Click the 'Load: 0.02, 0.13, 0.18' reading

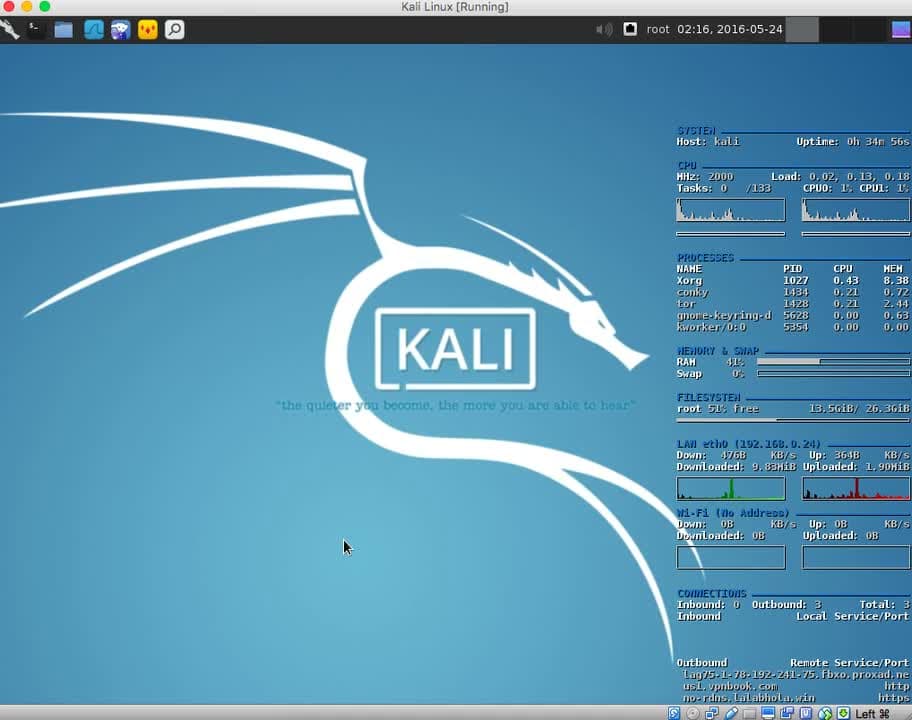tap(840, 176)
